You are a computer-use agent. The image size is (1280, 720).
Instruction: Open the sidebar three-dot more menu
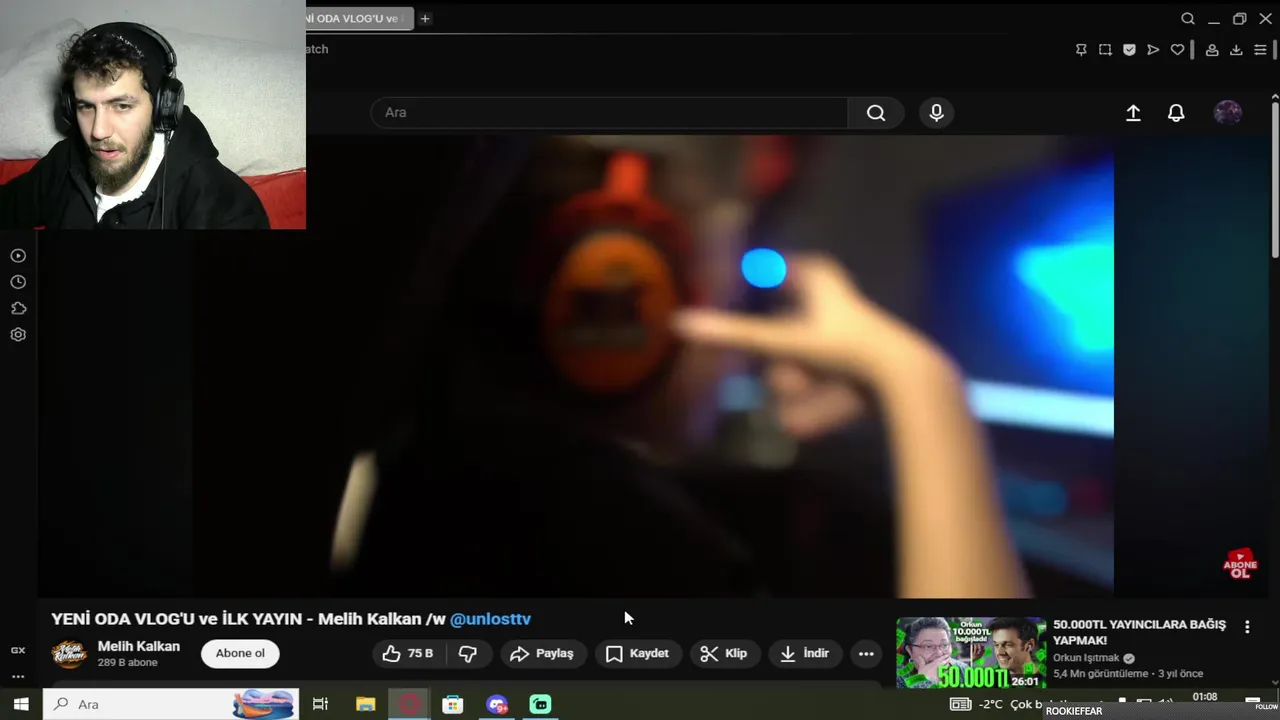point(18,677)
